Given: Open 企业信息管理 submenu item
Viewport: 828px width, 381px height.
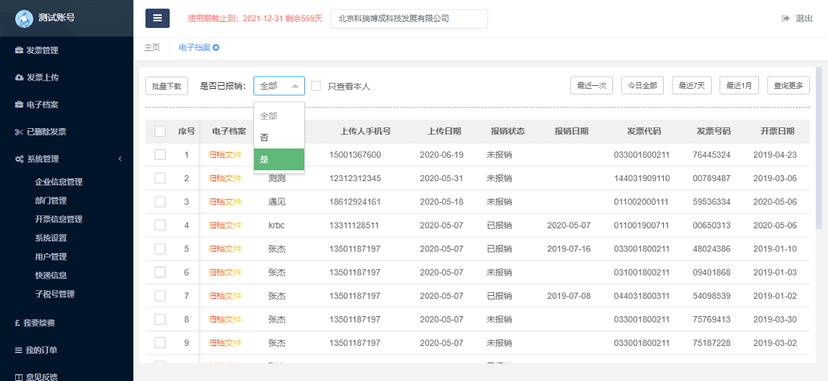Looking at the screenshot, I should pyautogui.click(x=59, y=182).
